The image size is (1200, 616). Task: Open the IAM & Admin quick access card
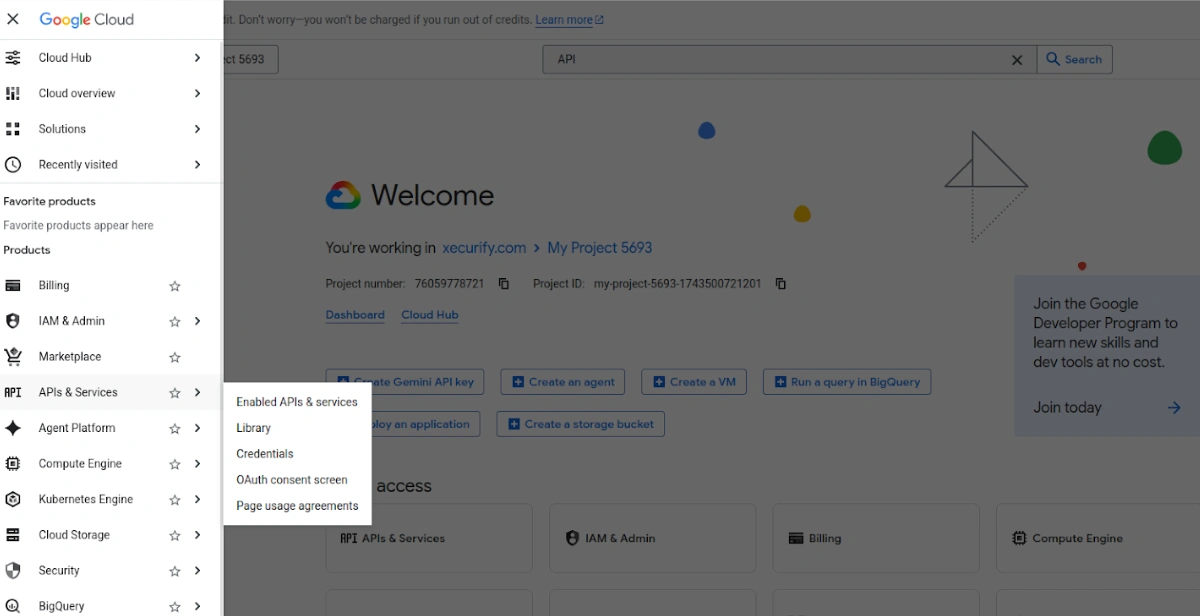click(x=652, y=538)
